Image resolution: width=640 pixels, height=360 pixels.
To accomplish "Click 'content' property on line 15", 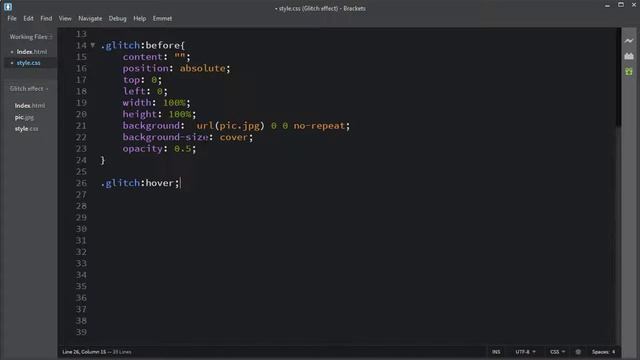I will click(x=142, y=57).
